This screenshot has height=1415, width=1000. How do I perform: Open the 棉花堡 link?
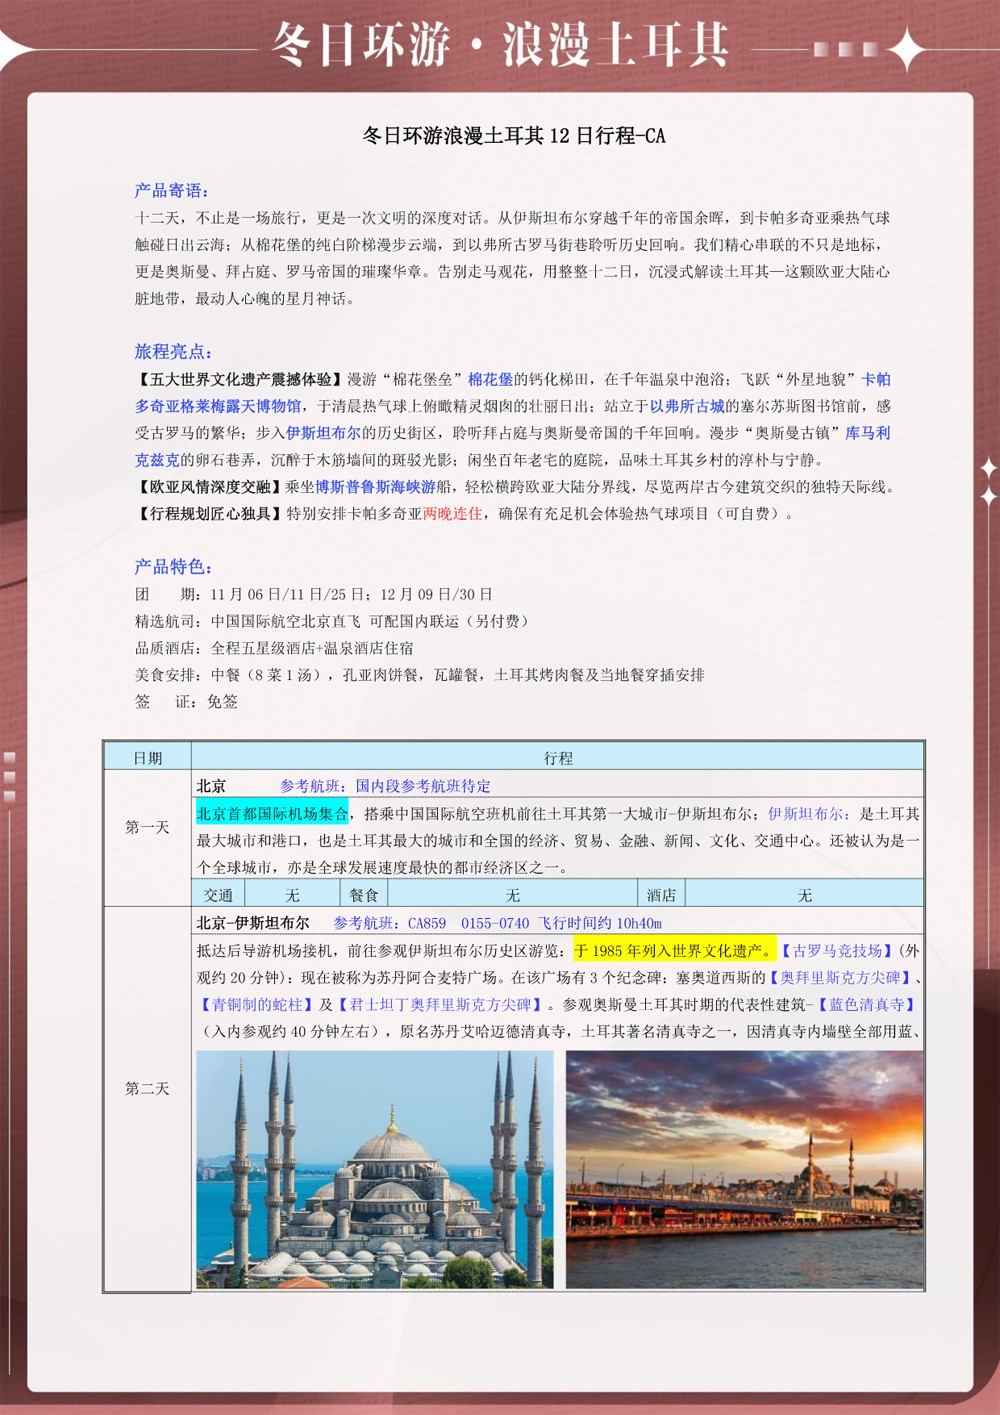tap(490, 379)
